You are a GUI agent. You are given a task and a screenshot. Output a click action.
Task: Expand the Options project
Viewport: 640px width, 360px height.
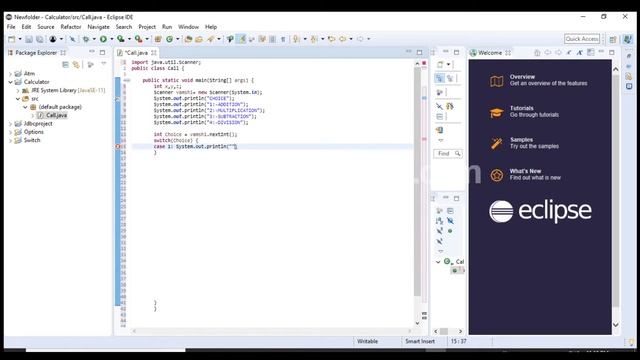click(x=10, y=132)
